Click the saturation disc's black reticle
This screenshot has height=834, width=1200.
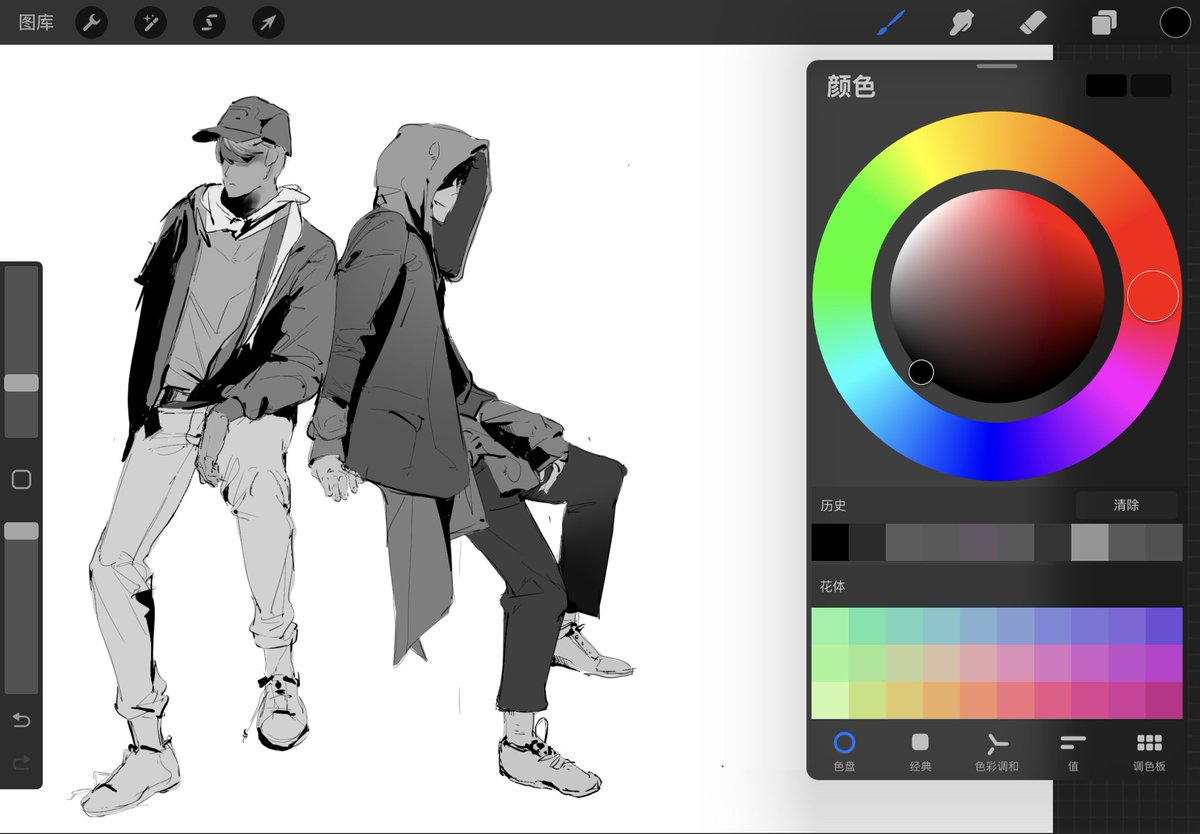point(921,372)
